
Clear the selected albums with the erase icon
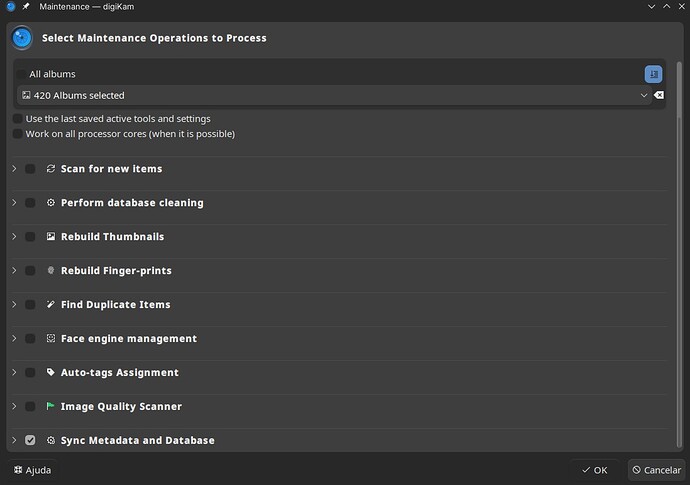(x=659, y=95)
